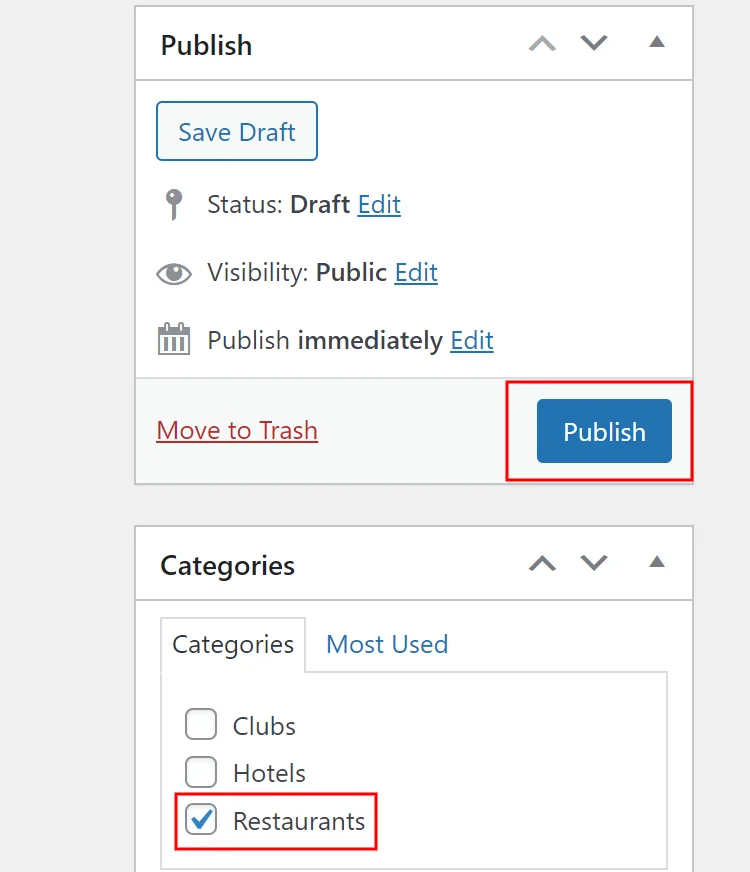This screenshot has width=750, height=872.
Task: Click Edit next to Status Draft
Action: 378,204
